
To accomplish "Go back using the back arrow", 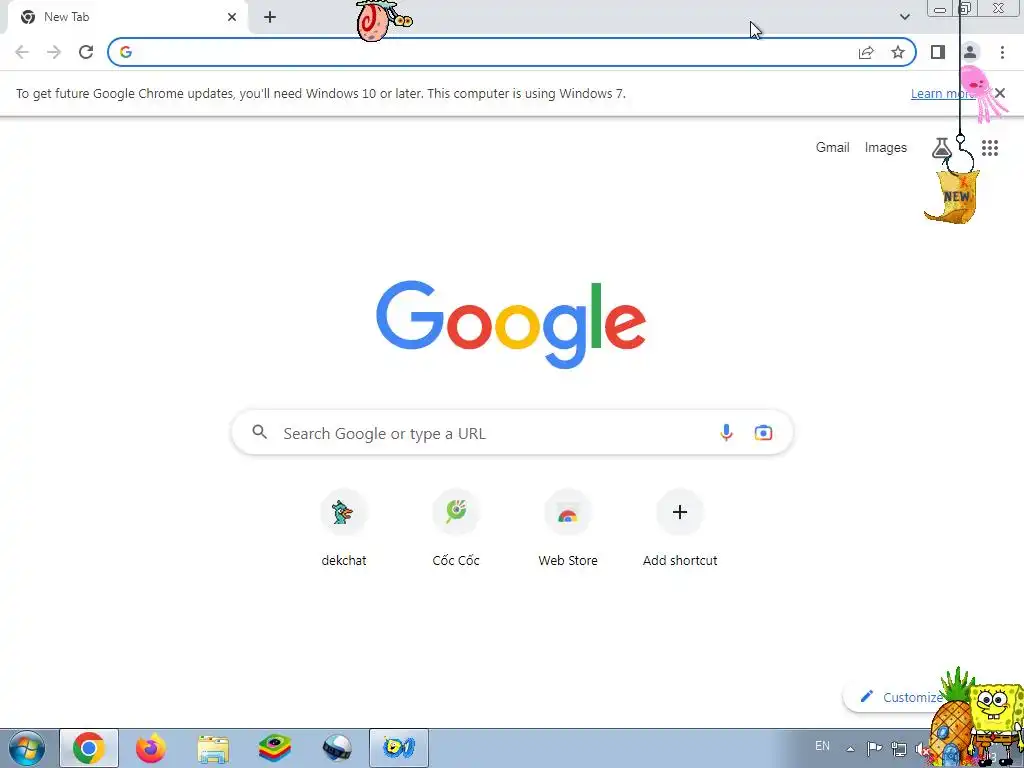I will [x=22, y=52].
